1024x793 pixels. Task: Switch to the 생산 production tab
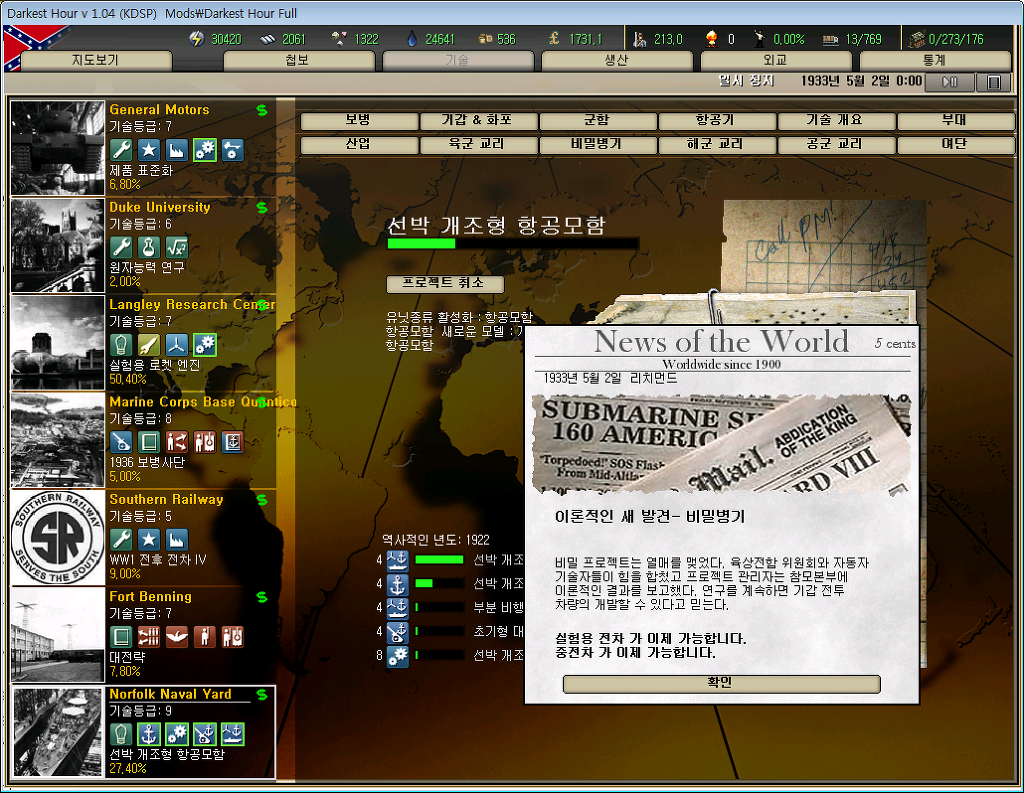[616, 61]
